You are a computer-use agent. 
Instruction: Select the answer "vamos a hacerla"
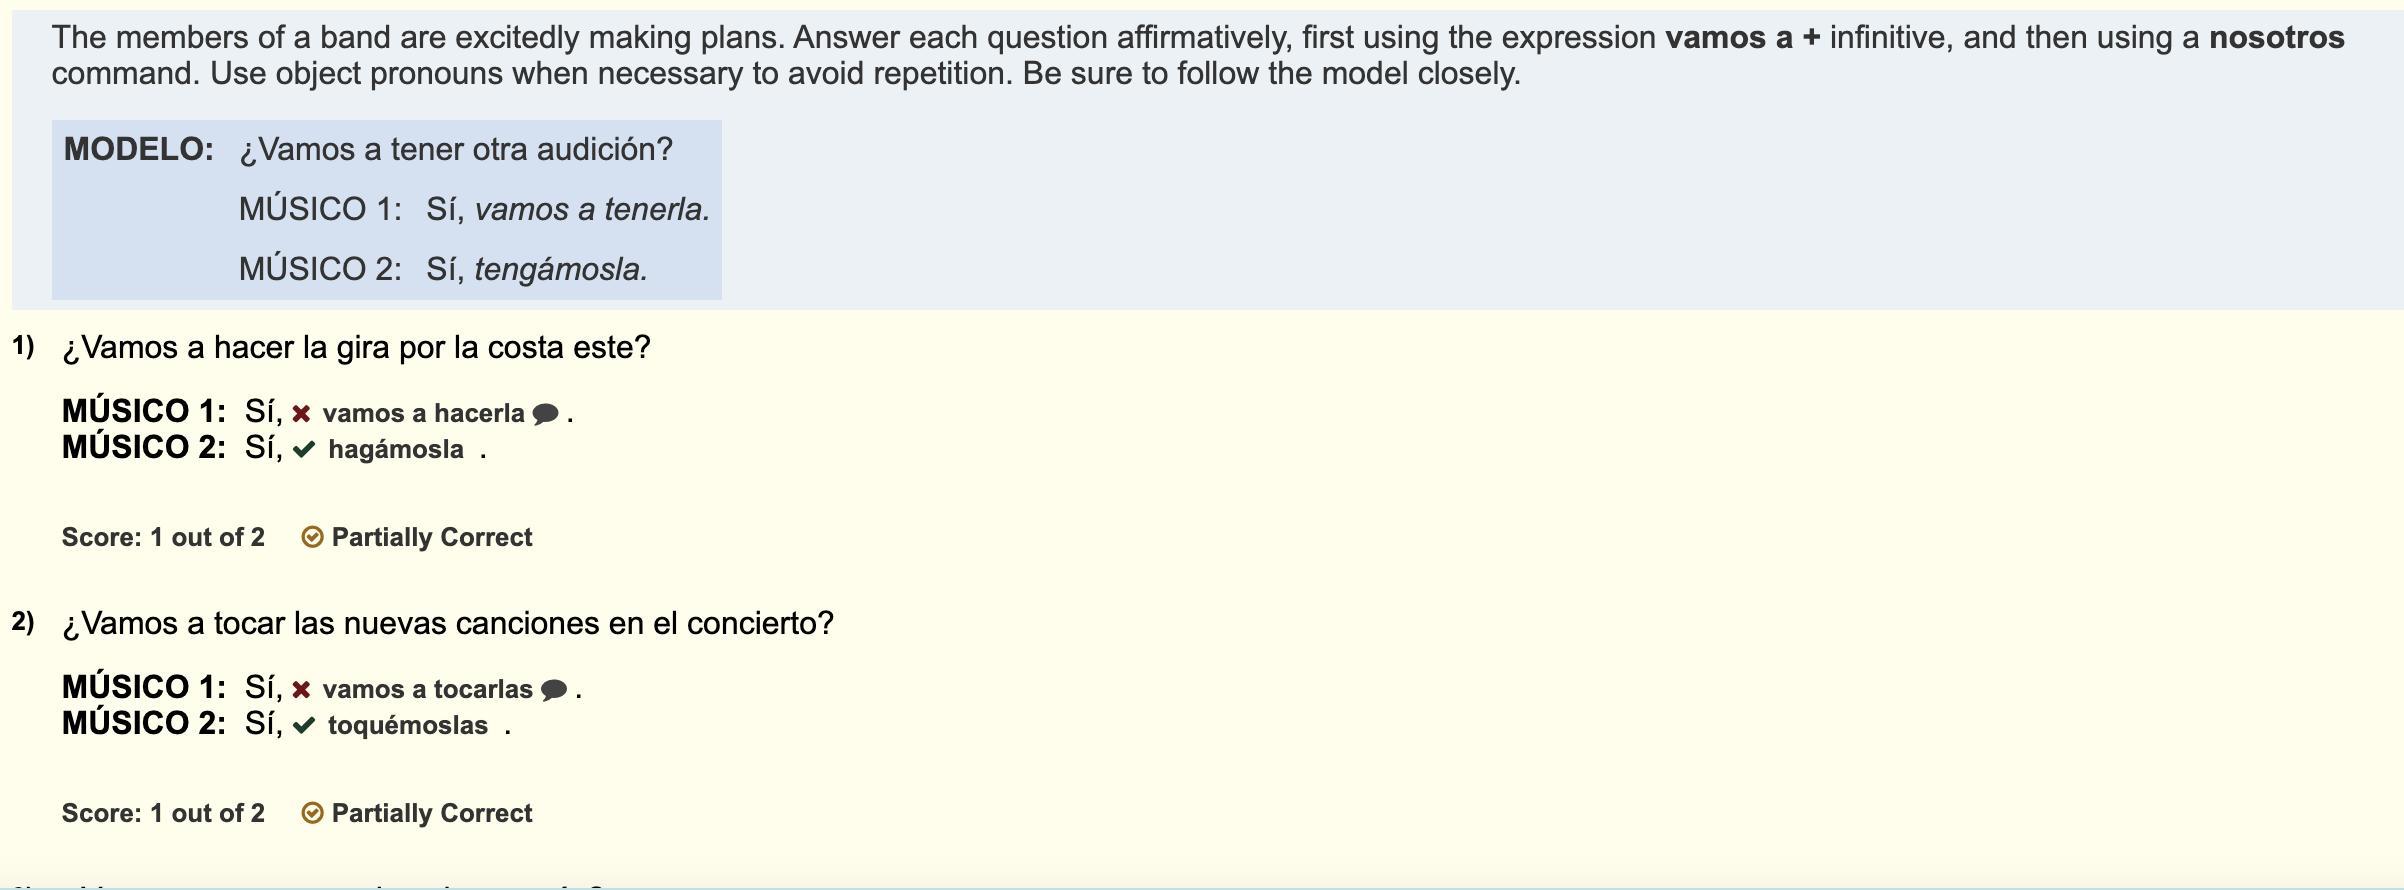point(423,414)
